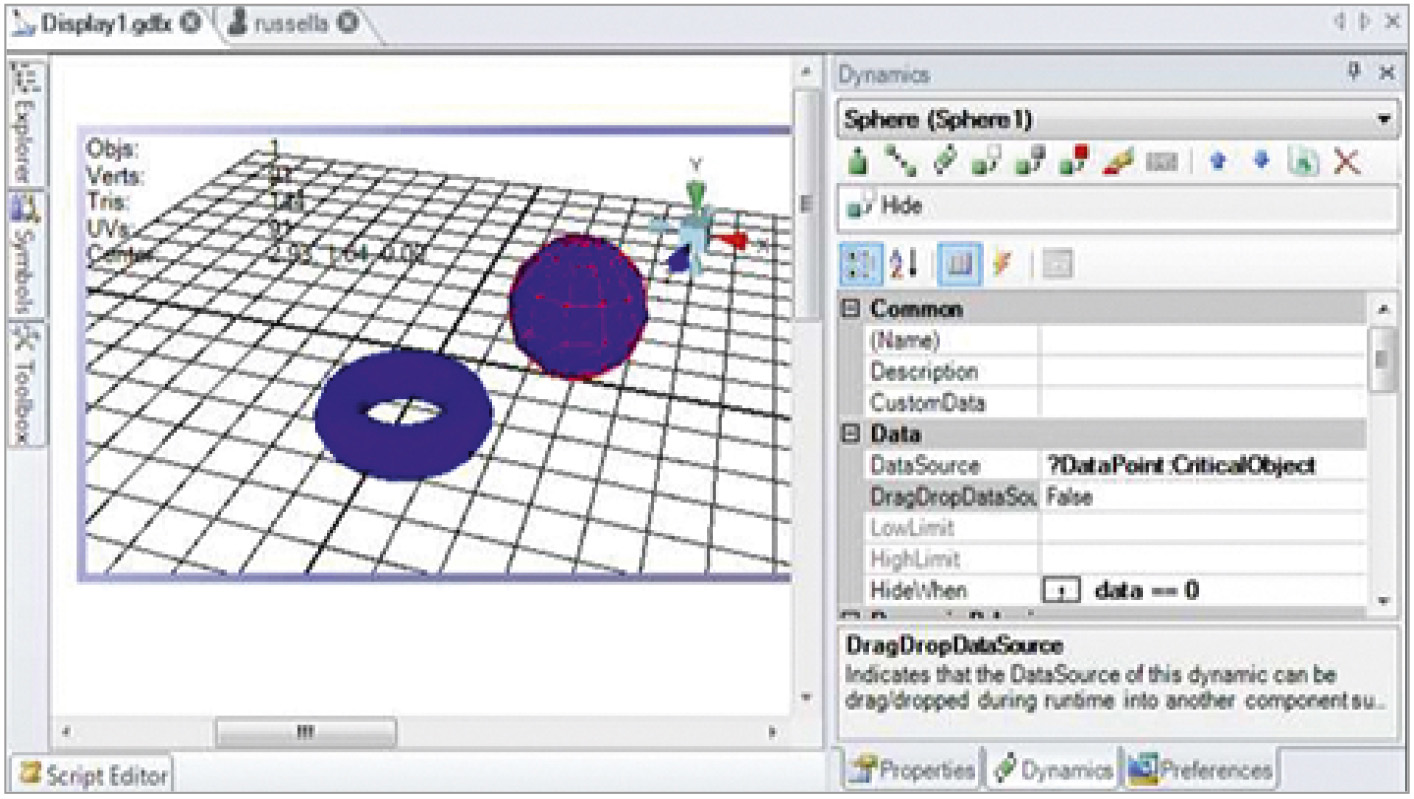The height and width of the screenshot is (799, 1414).
Task: Move the dynamic down with blue down arrow
Action: [x=1261, y=162]
